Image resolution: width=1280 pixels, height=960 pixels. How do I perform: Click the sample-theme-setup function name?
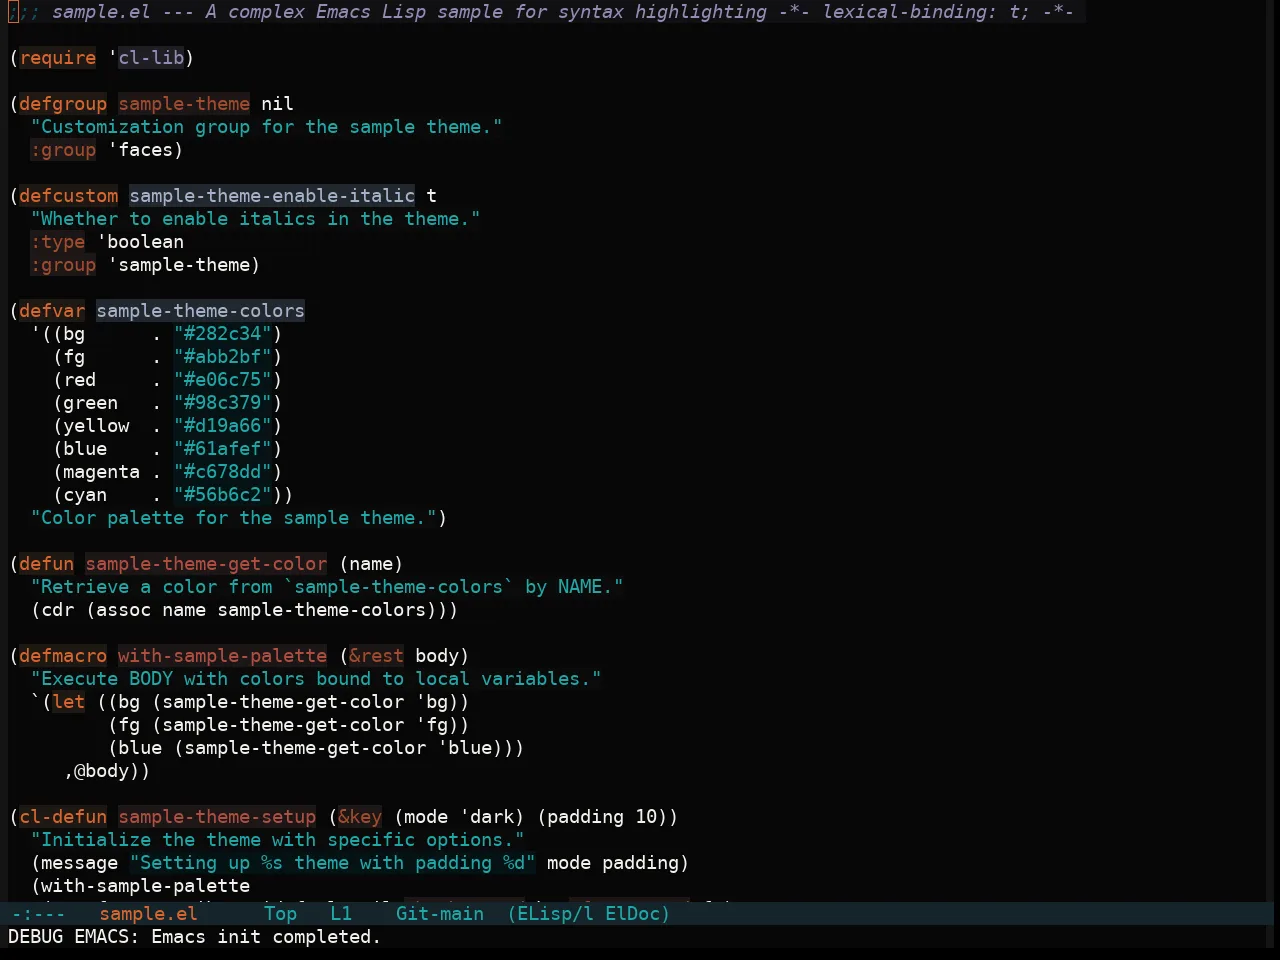tap(217, 817)
